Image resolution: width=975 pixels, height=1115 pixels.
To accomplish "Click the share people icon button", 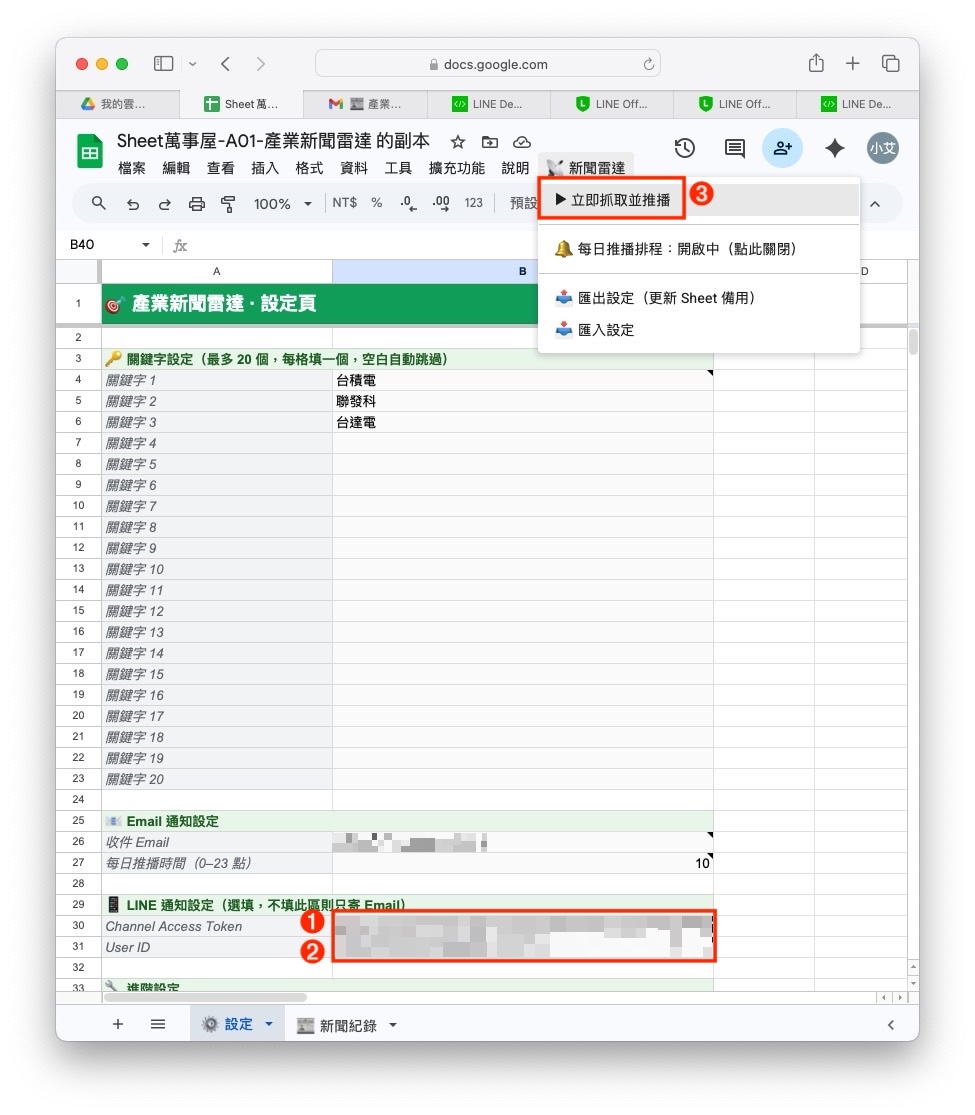I will [x=782, y=148].
